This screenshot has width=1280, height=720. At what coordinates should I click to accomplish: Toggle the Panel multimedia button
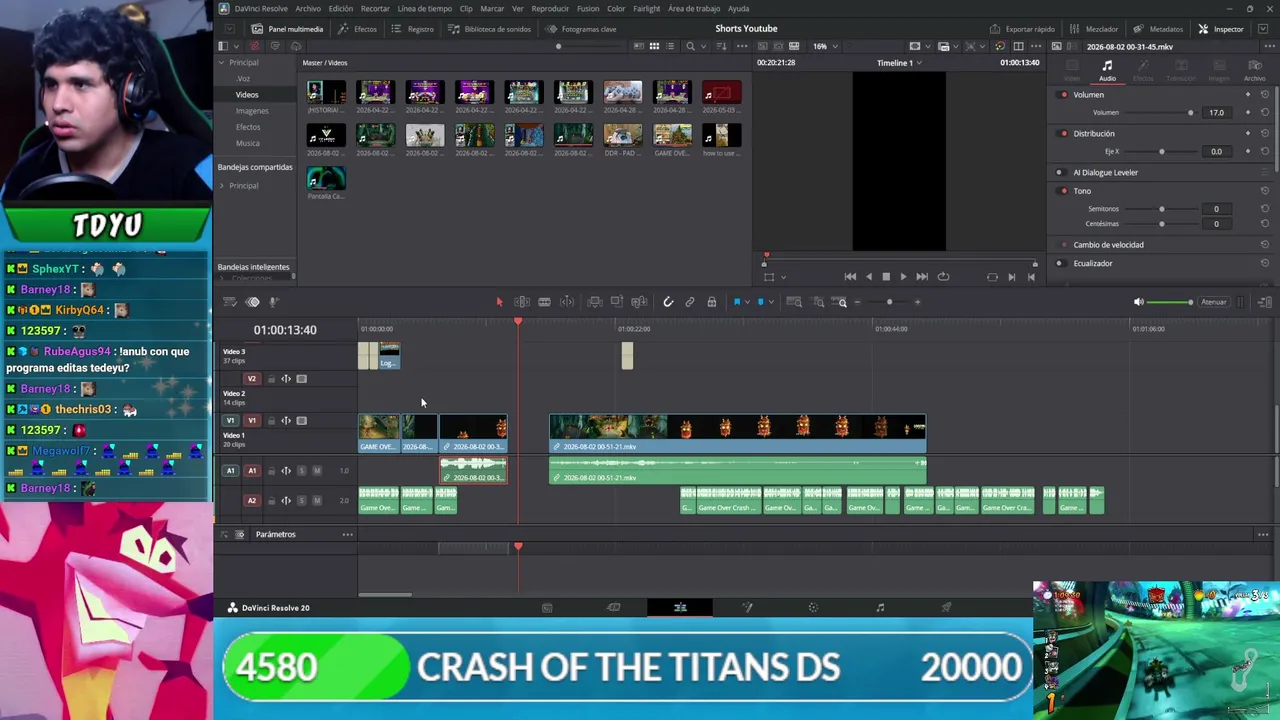pos(288,29)
